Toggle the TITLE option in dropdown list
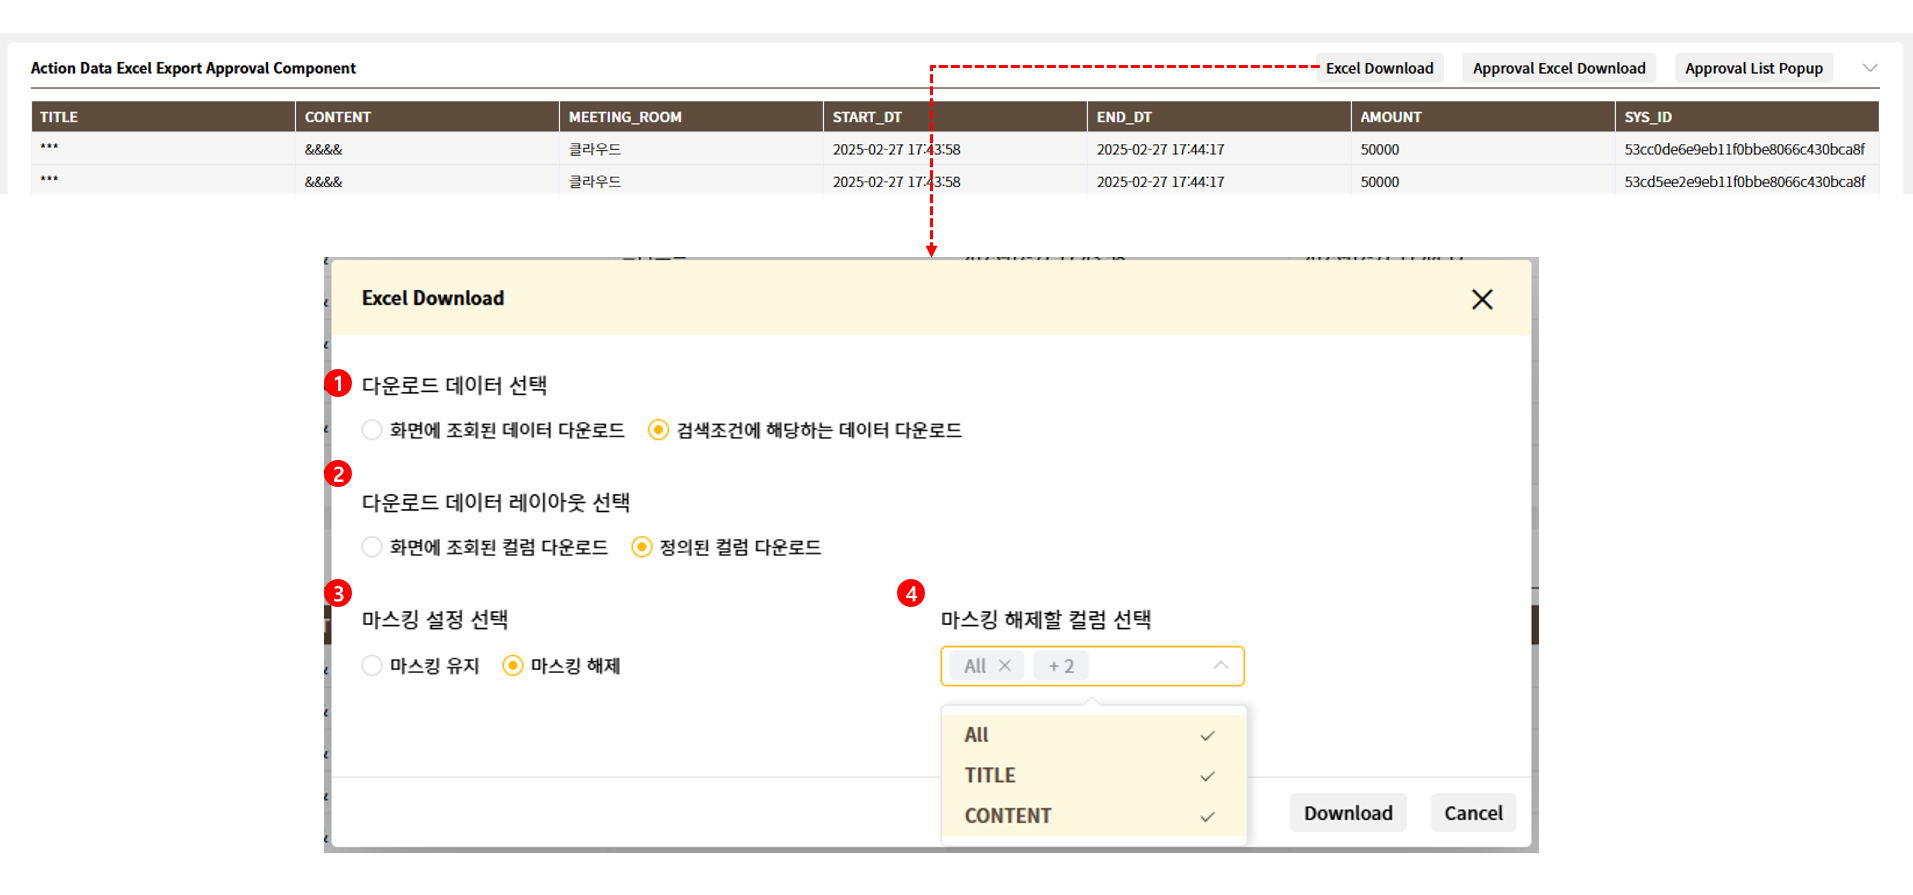Image resolution: width=1913 pixels, height=895 pixels. coord(1092,776)
